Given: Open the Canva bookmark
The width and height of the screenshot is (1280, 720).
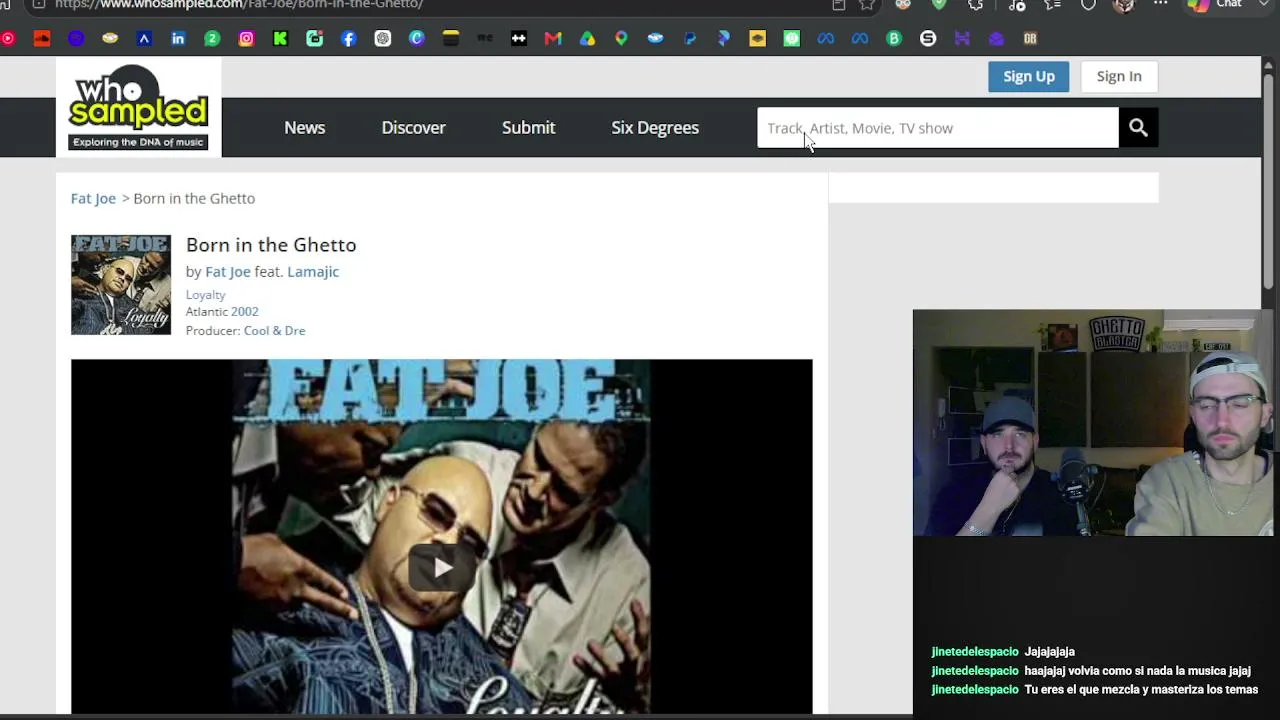Looking at the screenshot, I should [417, 38].
